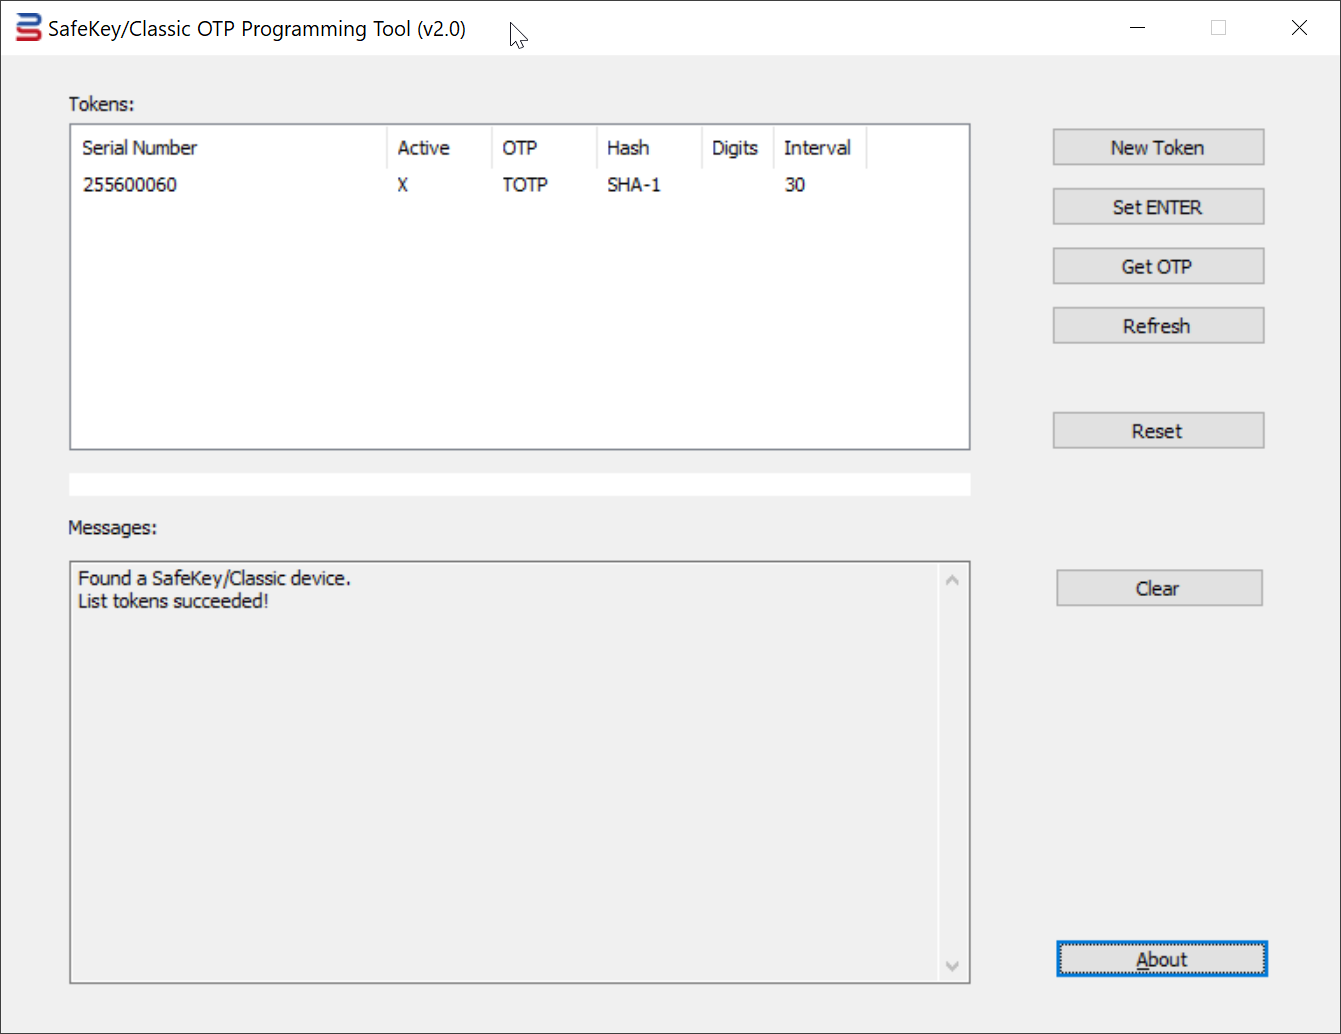The width and height of the screenshot is (1341, 1034).
Task: Select token row 255600060
Action: click(130, 185)
